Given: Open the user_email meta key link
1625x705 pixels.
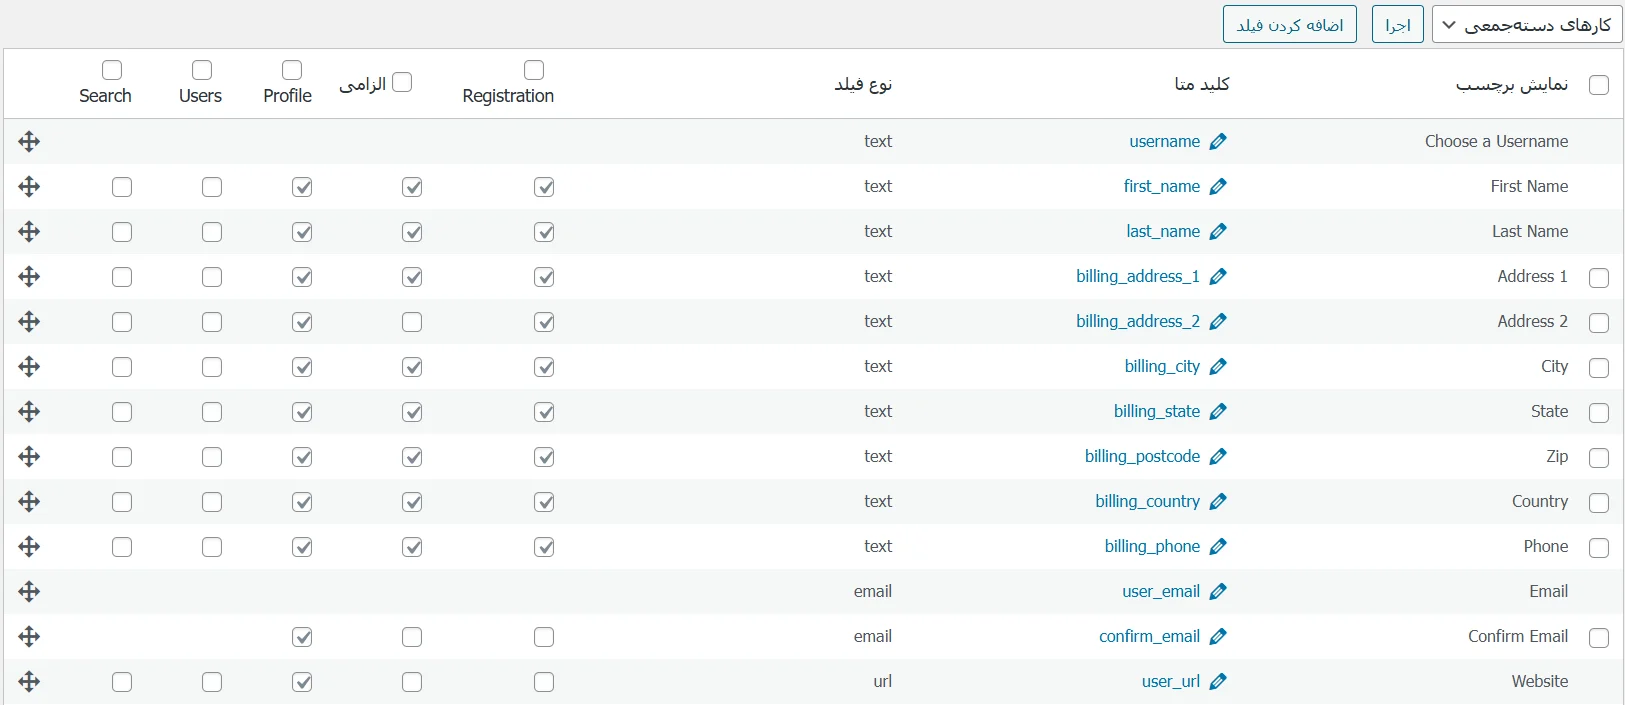Looking at the screenshot, I should click(1160, 592).
